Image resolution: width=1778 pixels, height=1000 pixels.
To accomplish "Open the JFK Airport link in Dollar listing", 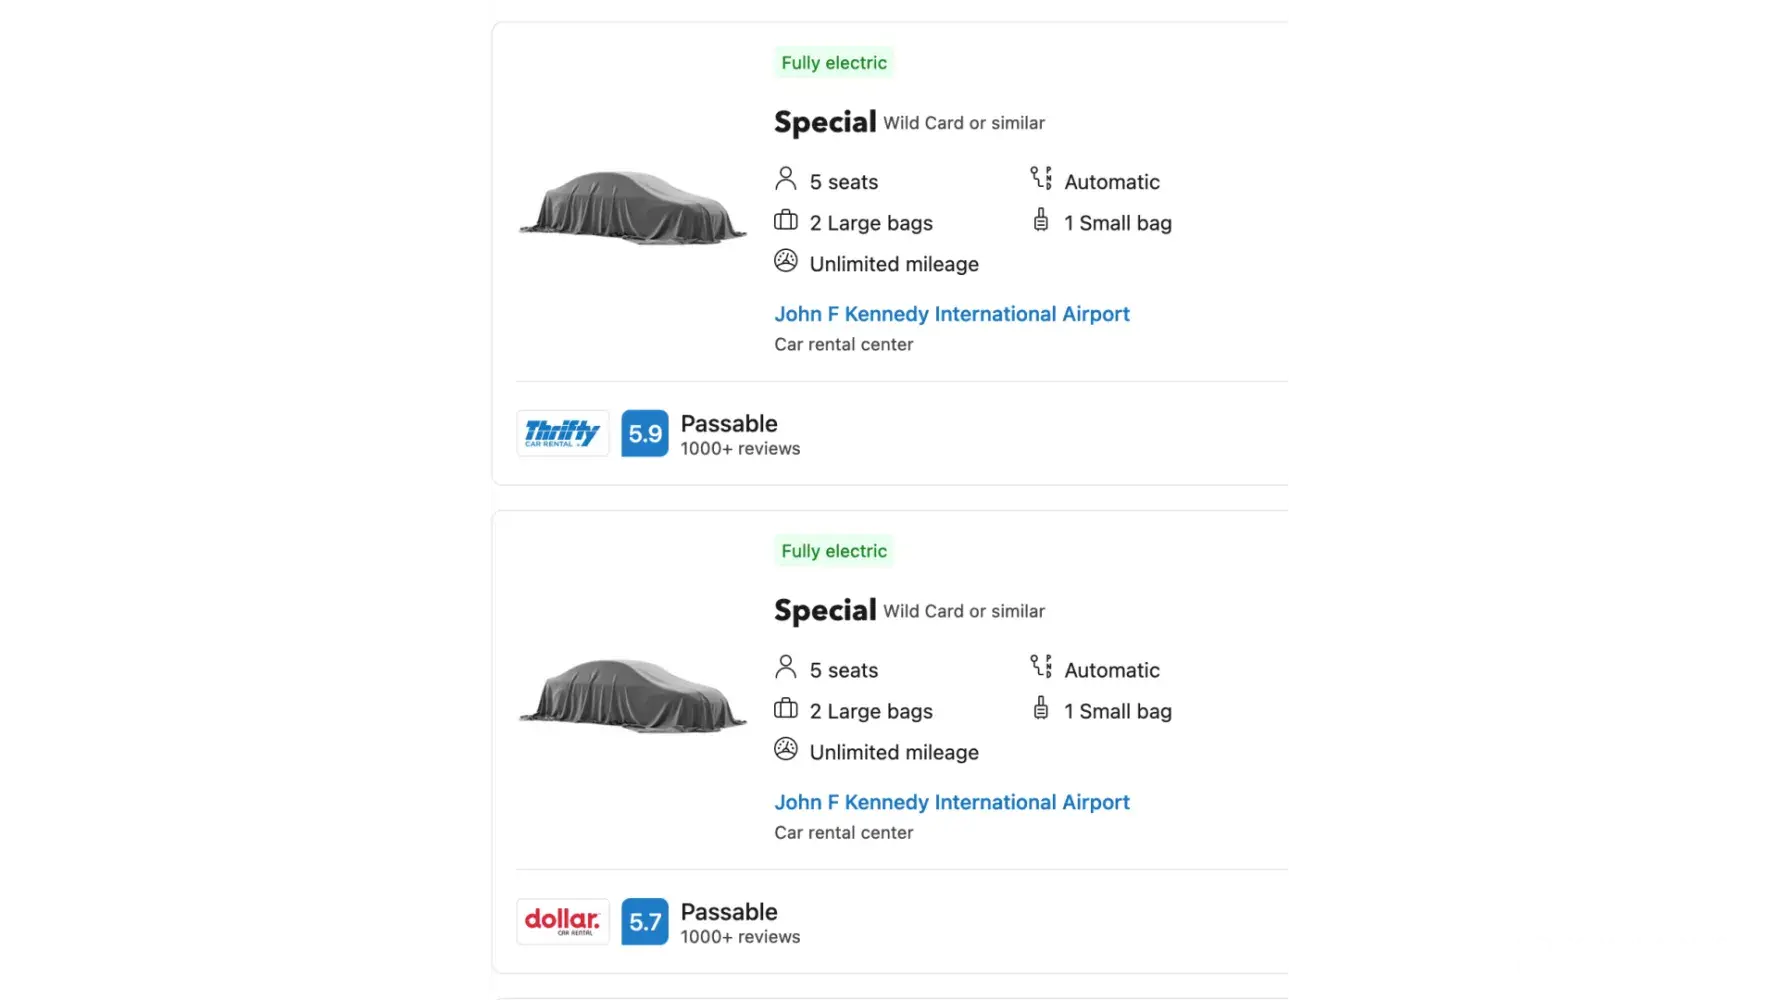I will tap(951, 802).
